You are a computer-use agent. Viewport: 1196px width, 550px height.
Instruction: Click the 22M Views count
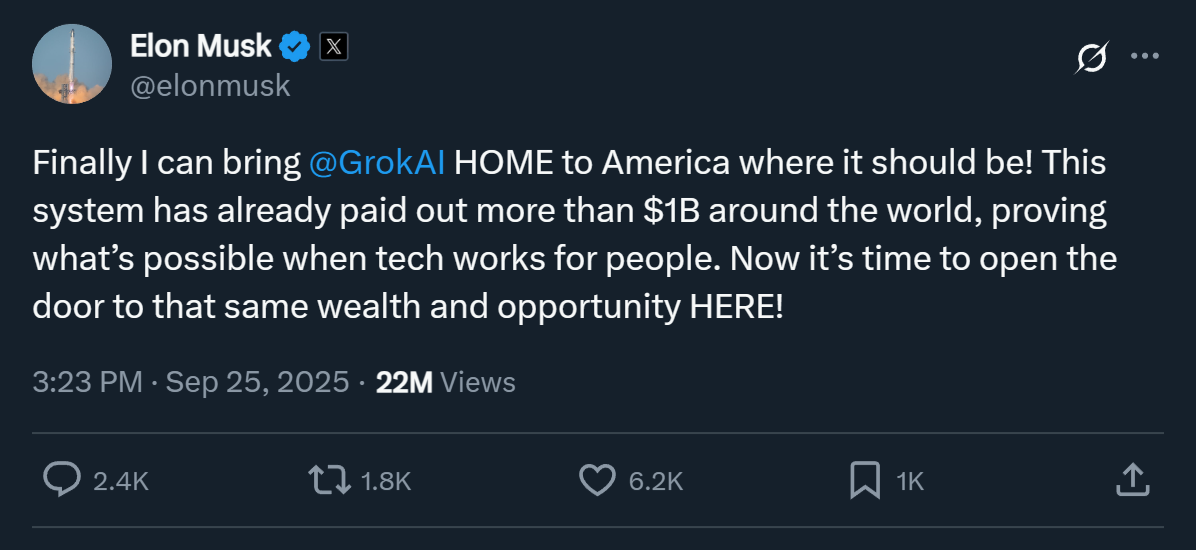click(445, 381)
